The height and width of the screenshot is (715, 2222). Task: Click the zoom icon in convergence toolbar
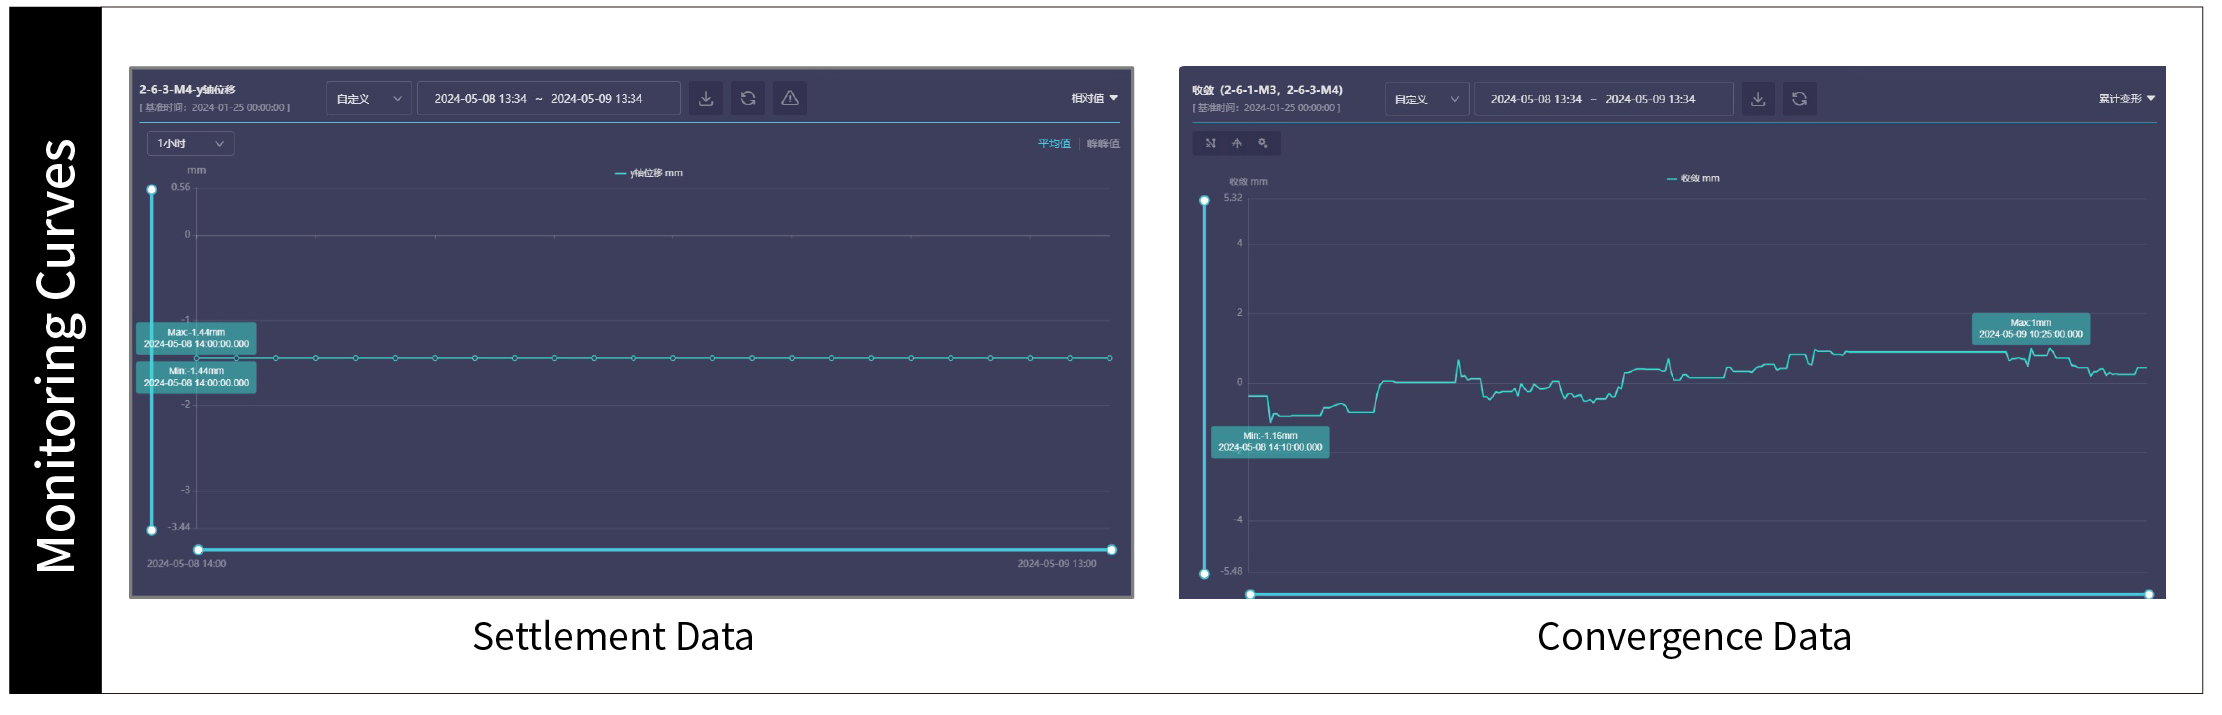(1263, 143)
